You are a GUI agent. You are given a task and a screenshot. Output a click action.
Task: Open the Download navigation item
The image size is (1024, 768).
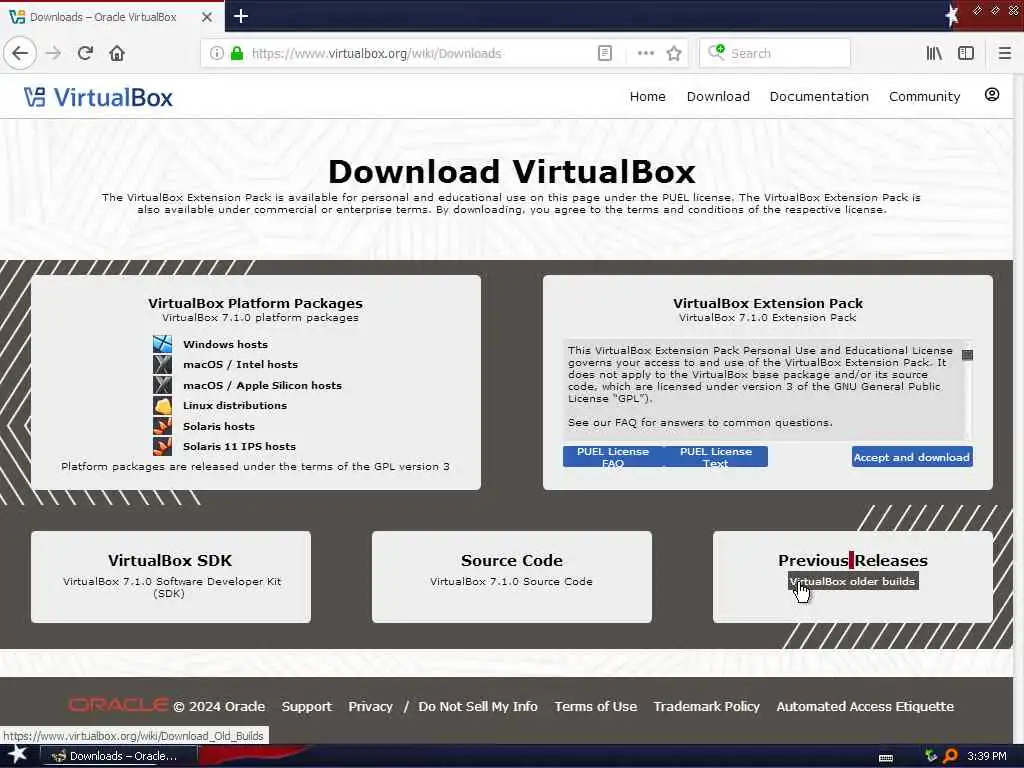(718, 97)
